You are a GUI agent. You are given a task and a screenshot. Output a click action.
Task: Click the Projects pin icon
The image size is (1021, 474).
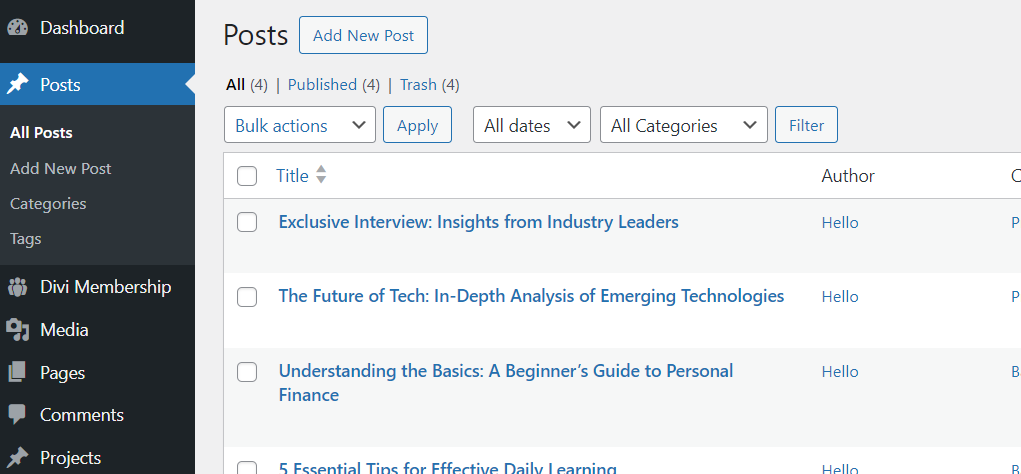point(17,458)
